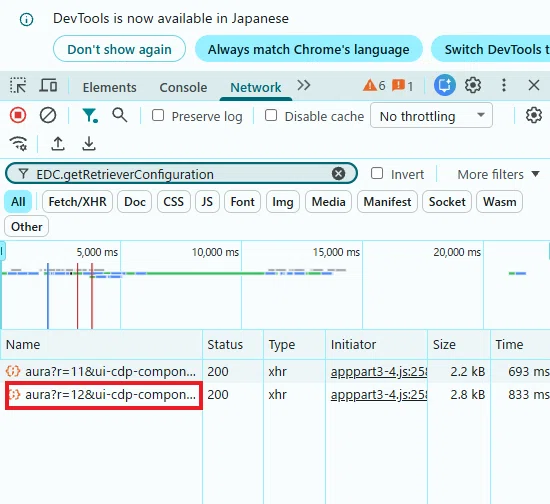550x504 pixels.
Task: Click Always match Chrome's language
Action: [x=309, y=49]
